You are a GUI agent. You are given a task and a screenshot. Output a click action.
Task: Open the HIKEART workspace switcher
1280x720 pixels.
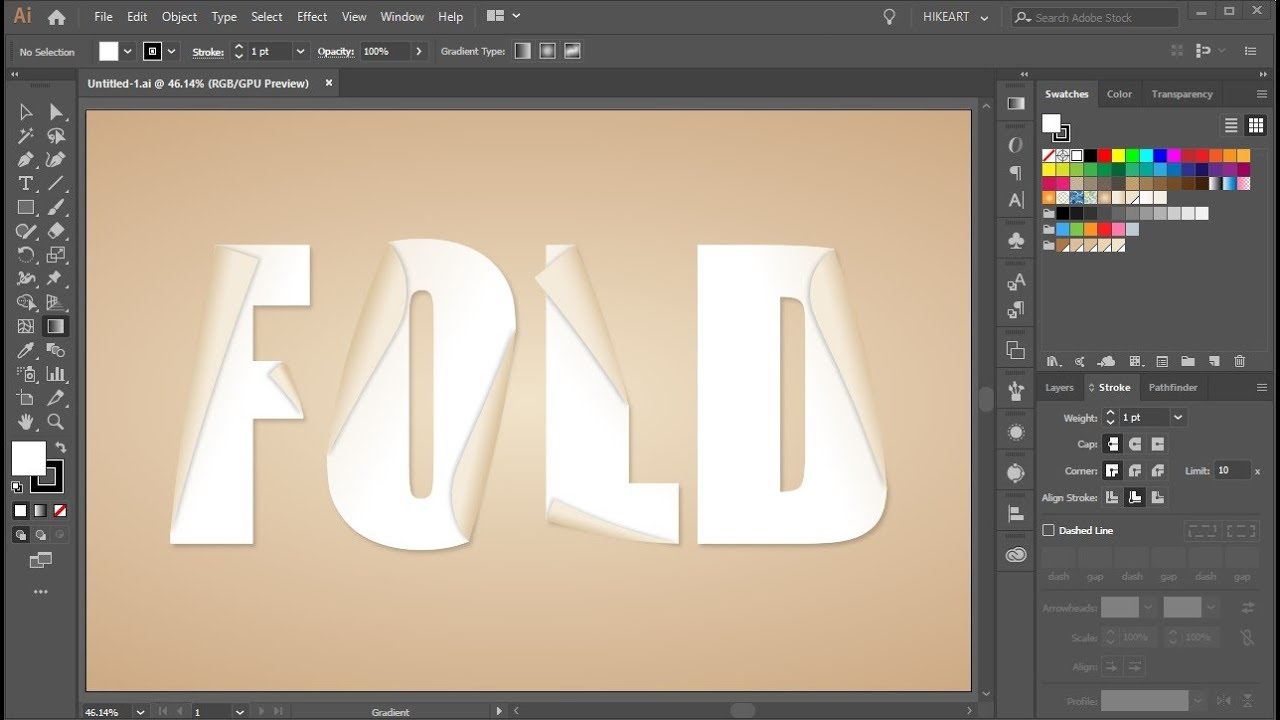(954, 17)
